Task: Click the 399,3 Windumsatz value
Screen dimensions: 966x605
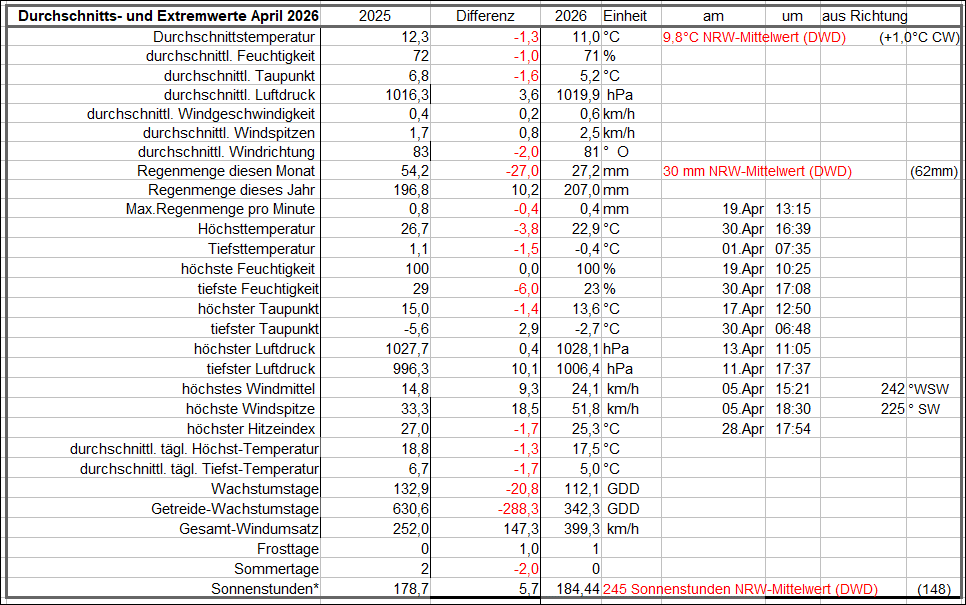Action: [x=582, y=529]
